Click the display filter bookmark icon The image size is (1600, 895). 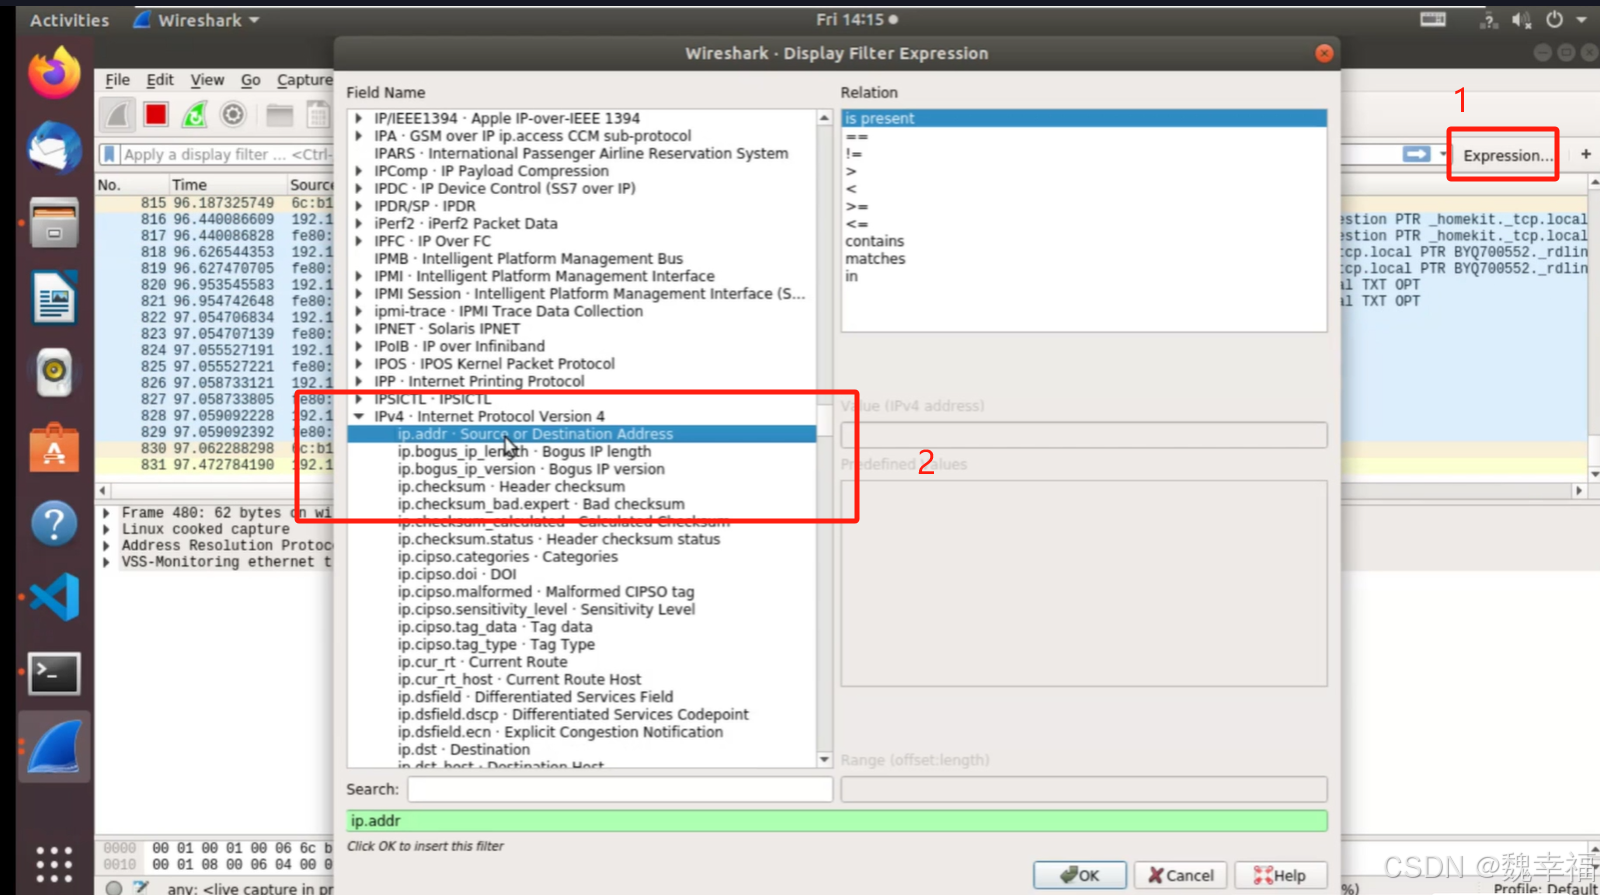pos(110,154)
